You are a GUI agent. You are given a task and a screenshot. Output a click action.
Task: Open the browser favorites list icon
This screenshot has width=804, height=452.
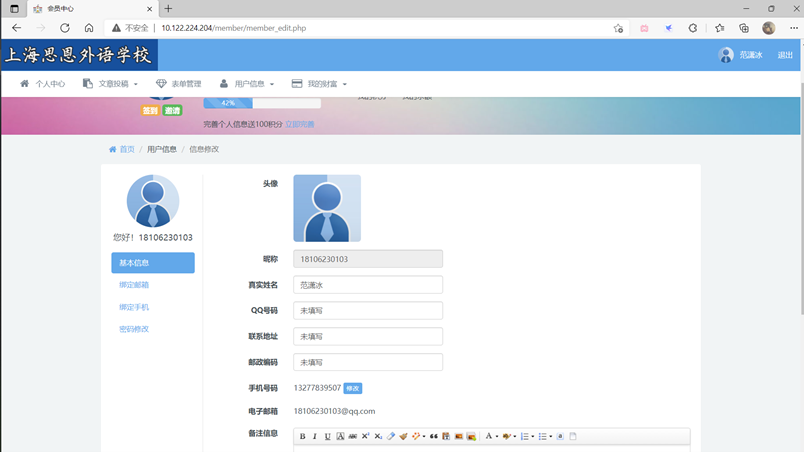[x=719, y=28]
